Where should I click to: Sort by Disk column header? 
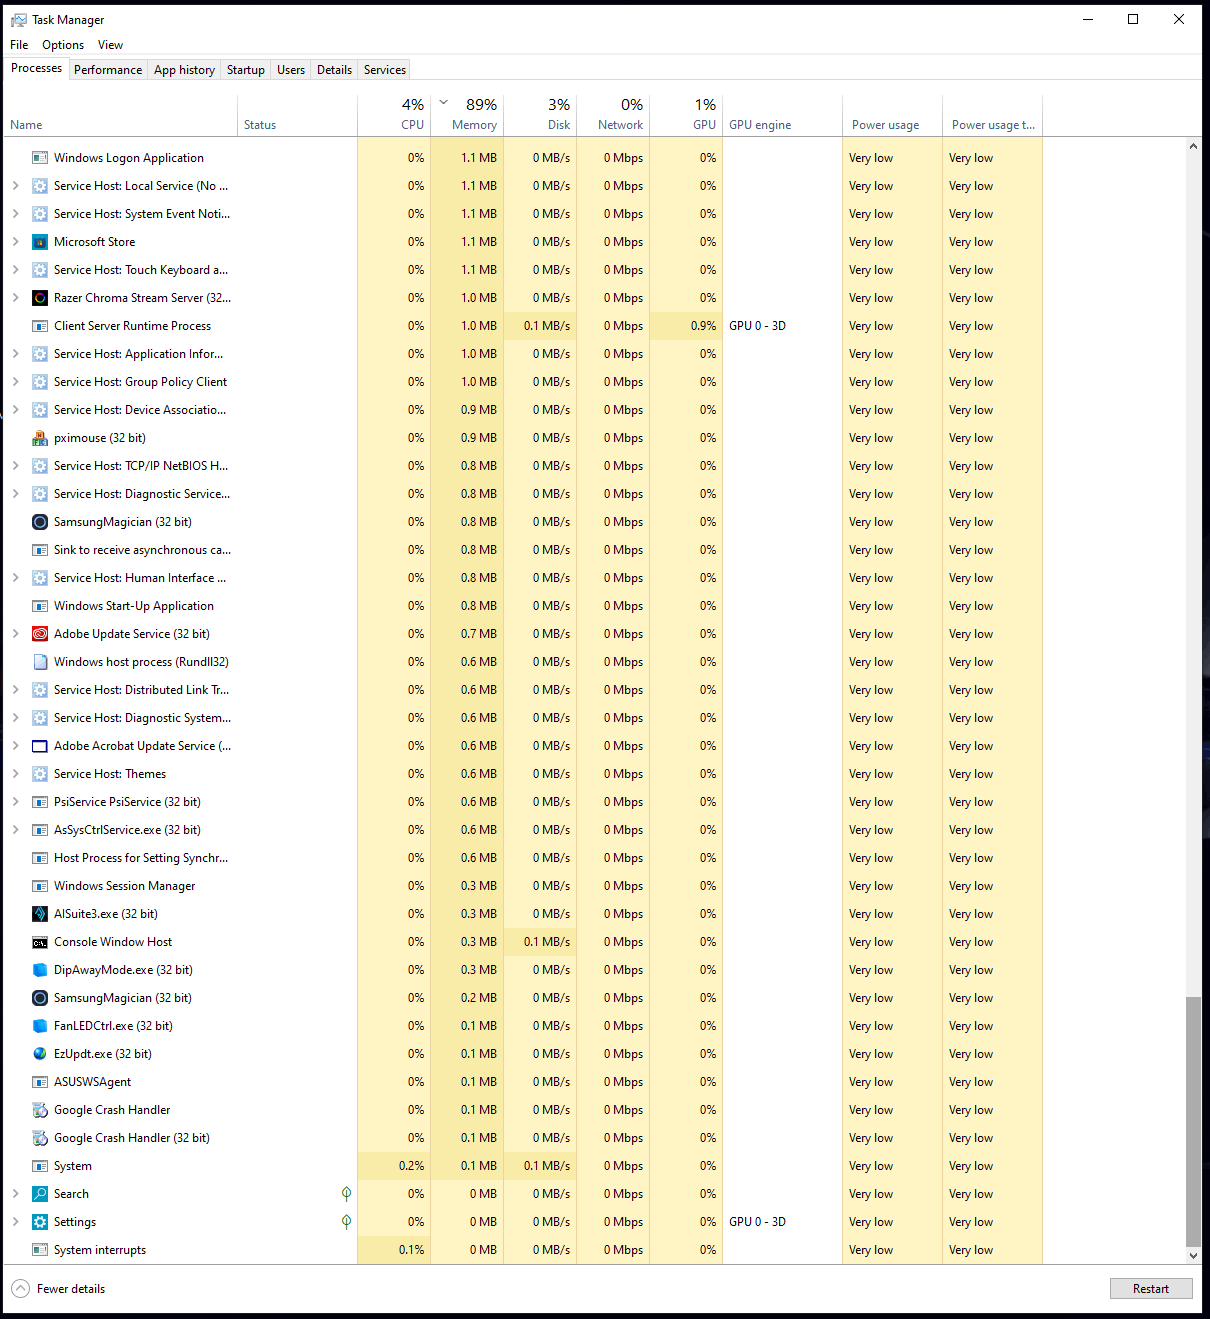pos(540,115)
